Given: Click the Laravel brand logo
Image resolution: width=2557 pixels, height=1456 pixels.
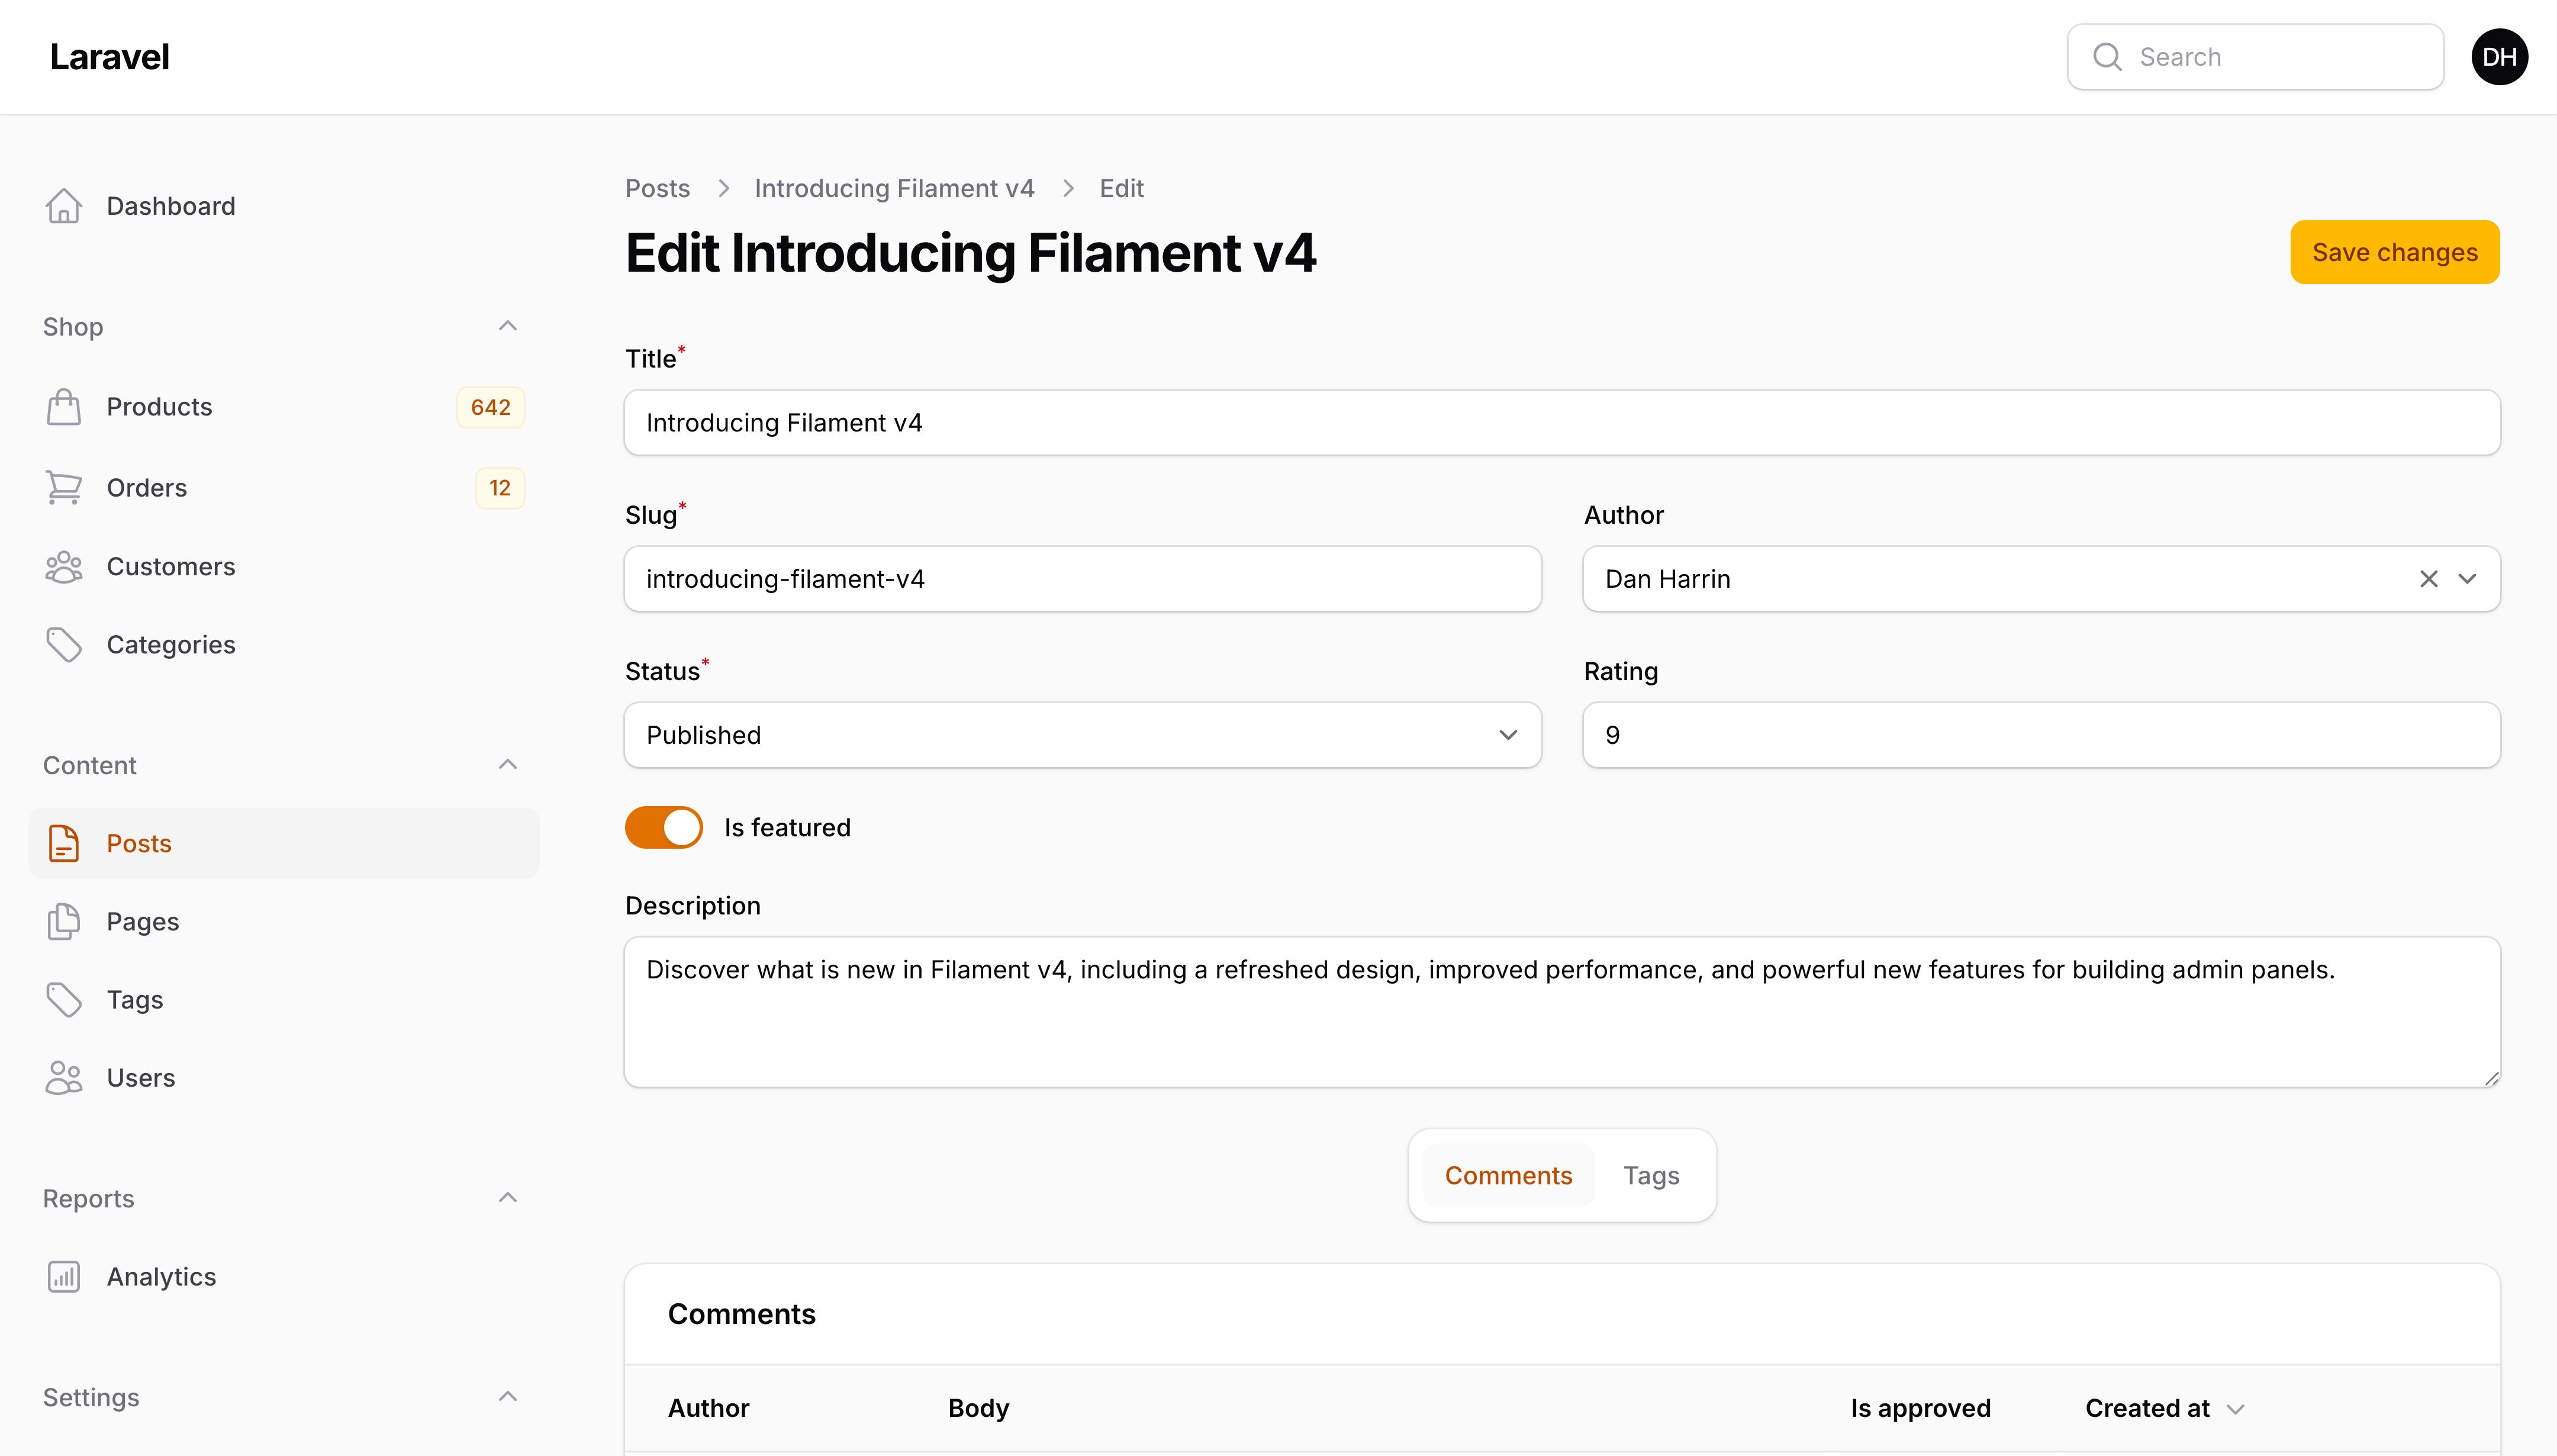Looking at the screenshot, I should click(110, 57).
